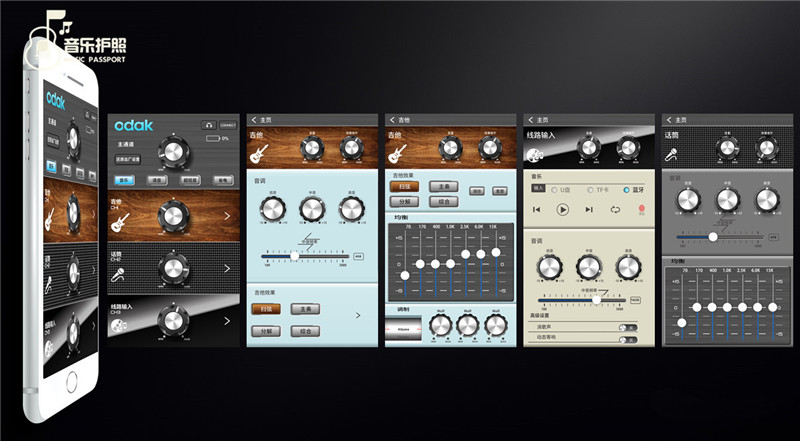Select the 语音 mode tab on home screen
This screenshot has width=800, height=441.
157,180
